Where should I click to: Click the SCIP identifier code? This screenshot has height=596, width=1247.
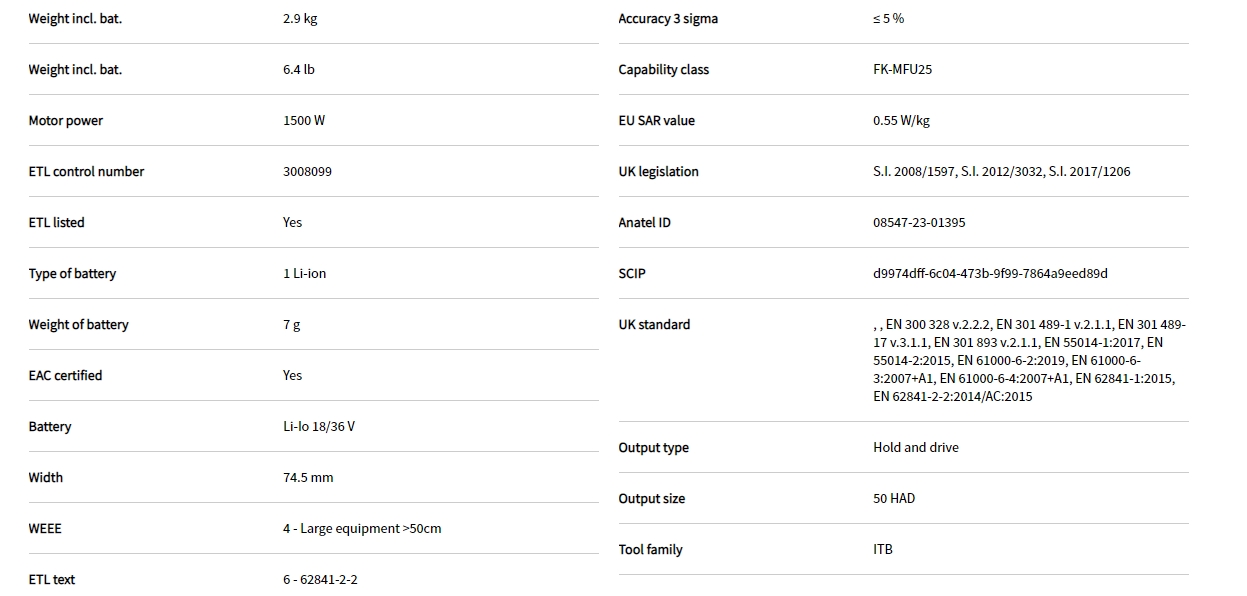[990, 274]
